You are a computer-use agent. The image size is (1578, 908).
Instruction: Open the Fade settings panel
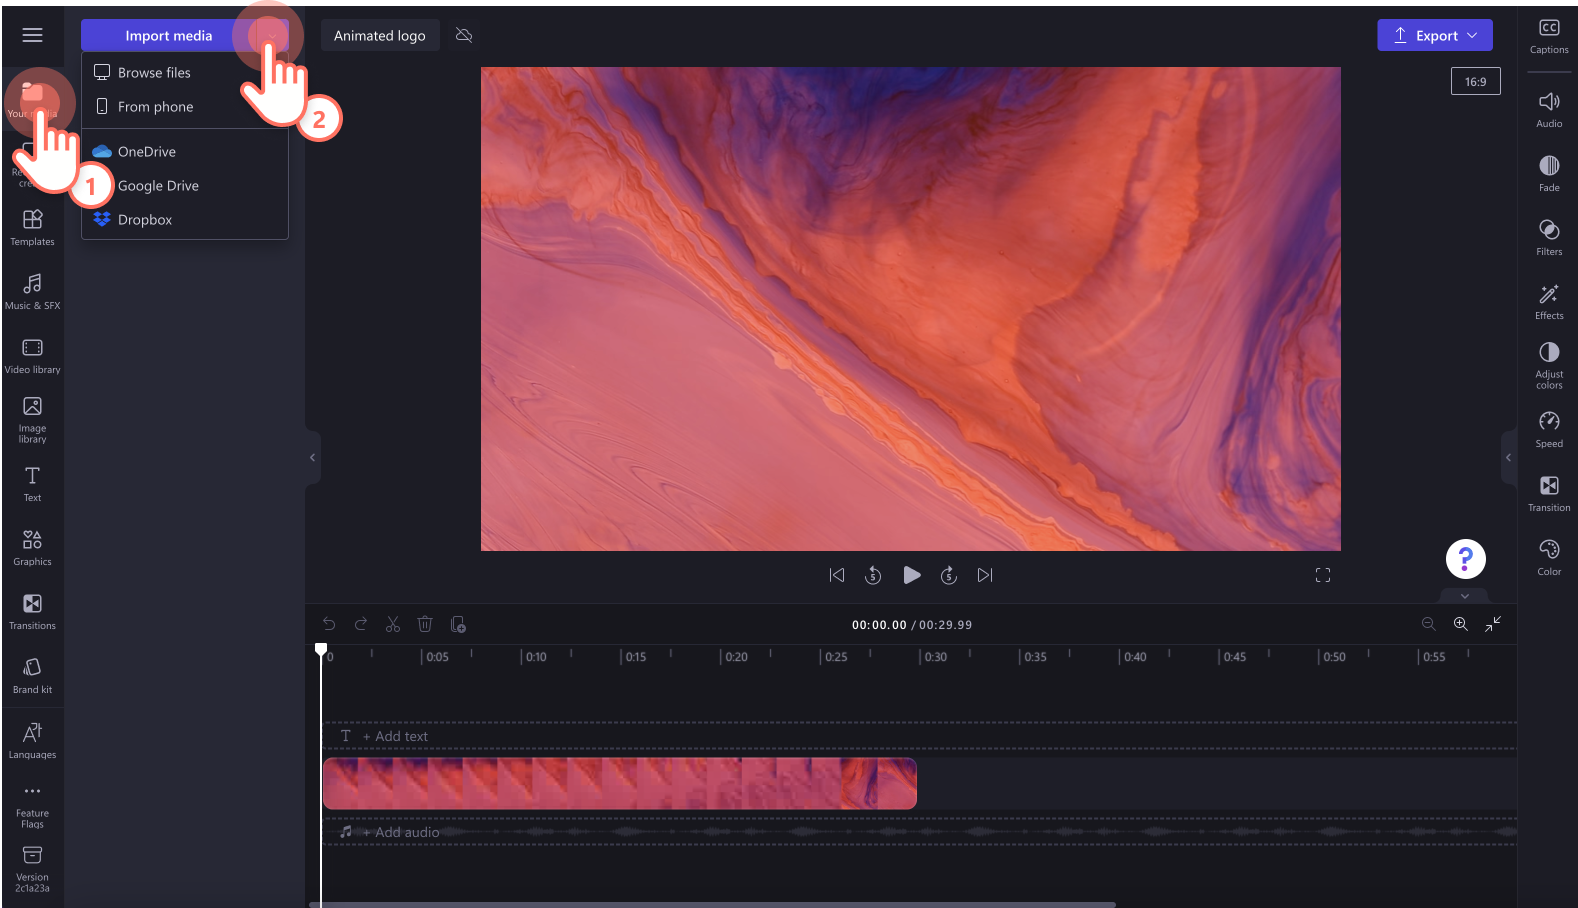pyautogui.click(x=1549, y=173)
